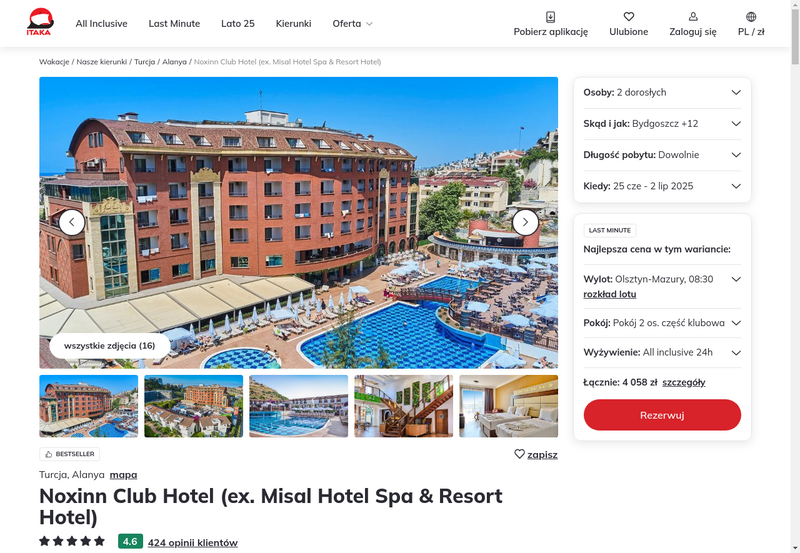Open Ulubione heart icon in header
This screenshot has width=800, height=553.
pos(629,17)
